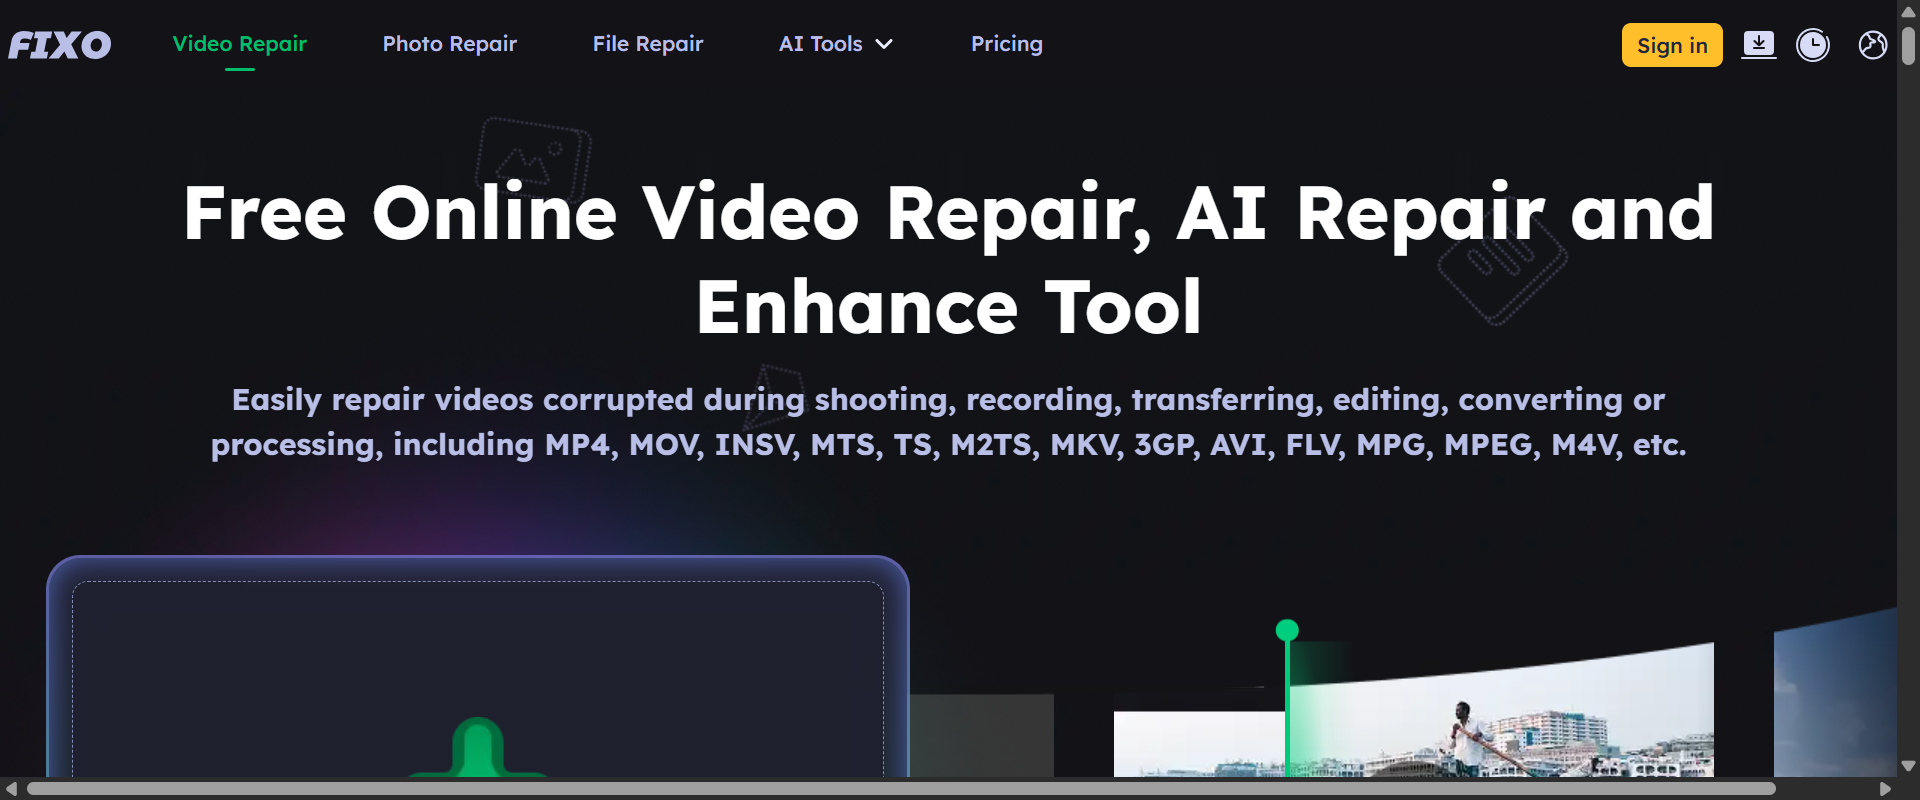Expand the AI Tools dropdown
The height and width of the screenshot is (800, 1920).
click(836, 44)
